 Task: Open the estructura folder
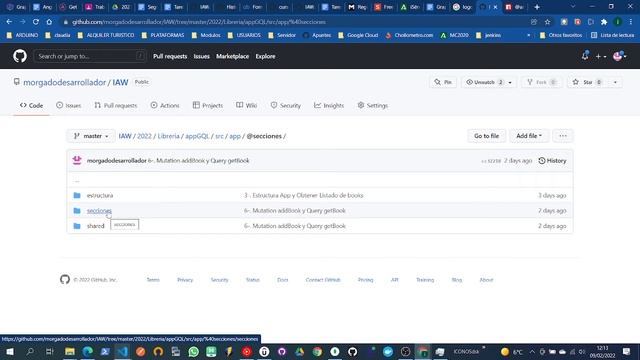point(100,196)
